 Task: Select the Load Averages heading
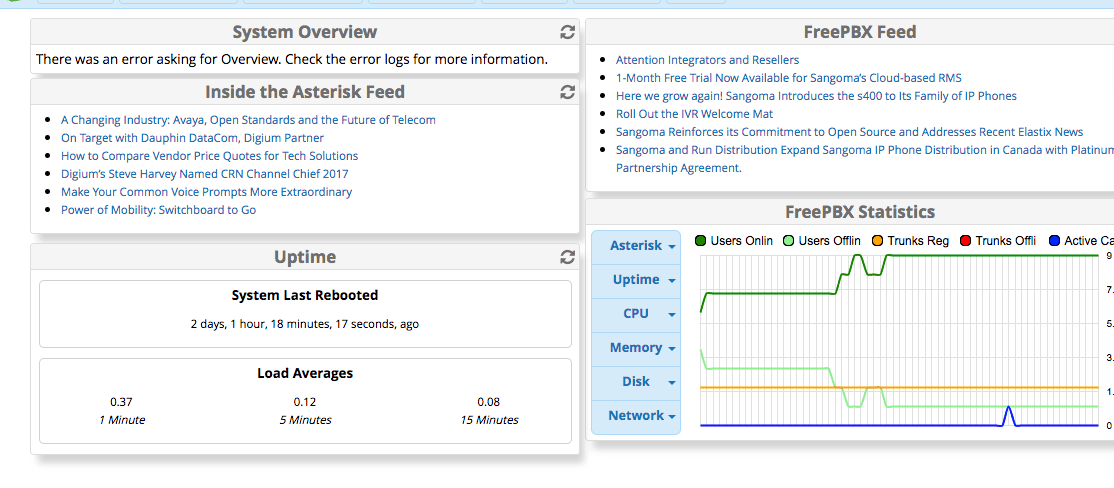305,373
